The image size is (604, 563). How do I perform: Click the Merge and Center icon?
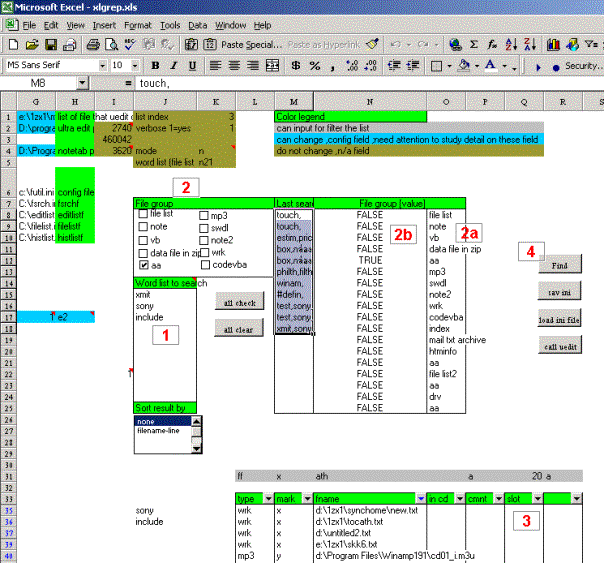271,65
